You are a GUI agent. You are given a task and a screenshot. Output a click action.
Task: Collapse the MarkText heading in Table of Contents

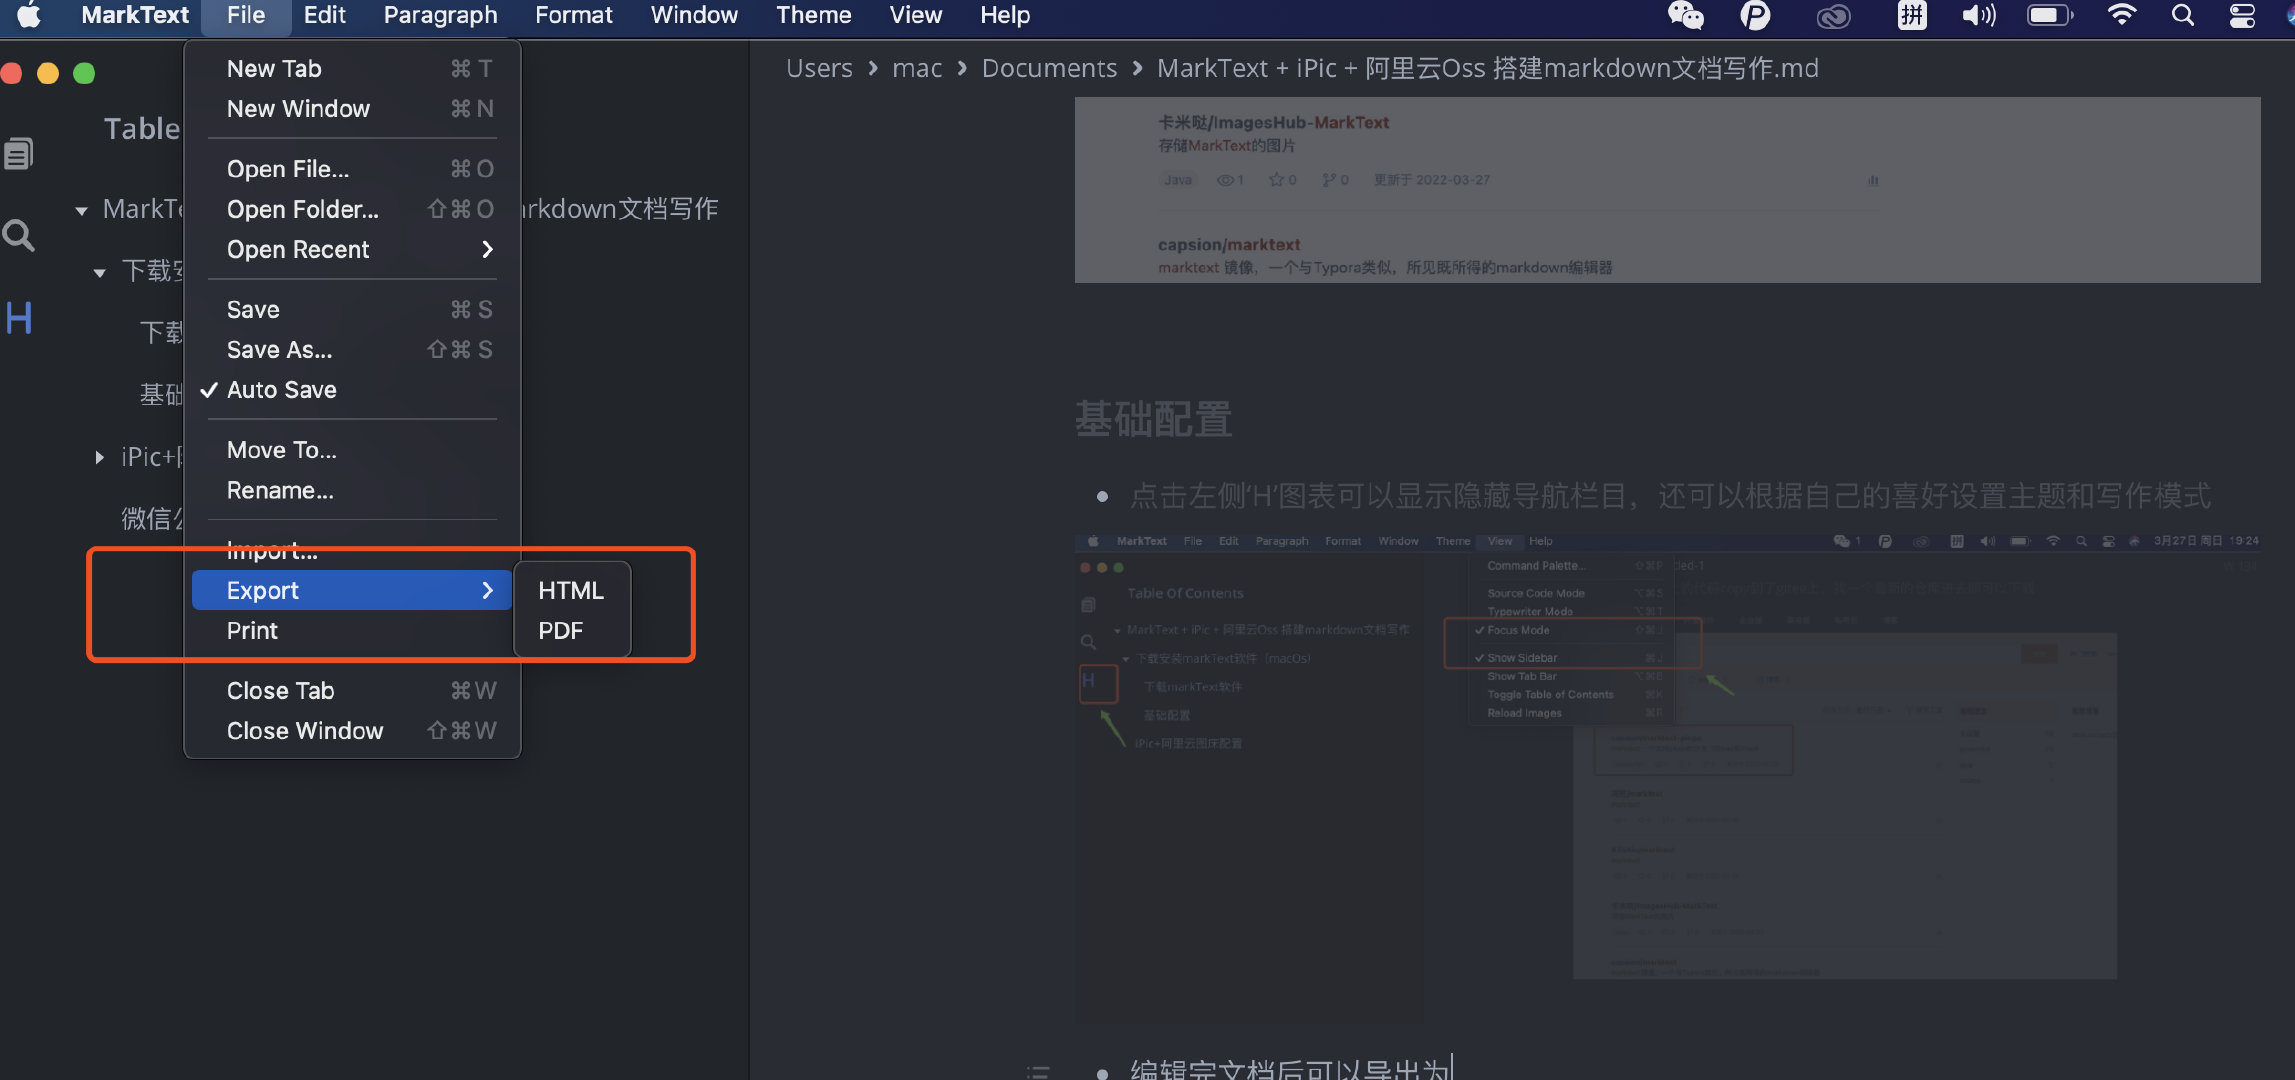click(x=81, y=209)
